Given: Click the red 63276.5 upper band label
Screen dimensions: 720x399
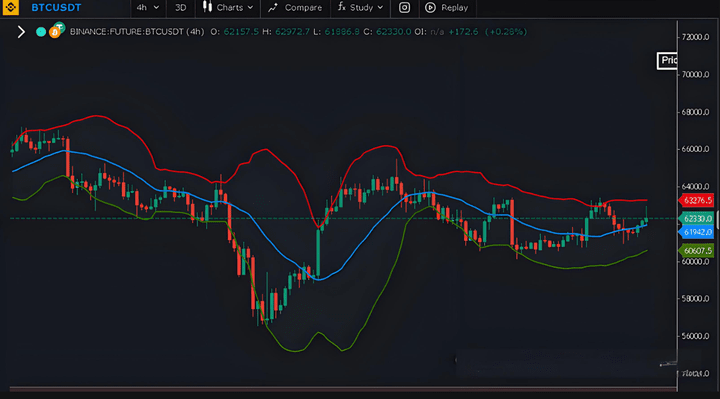Looking at the screenshot, I should click(697, 200).
